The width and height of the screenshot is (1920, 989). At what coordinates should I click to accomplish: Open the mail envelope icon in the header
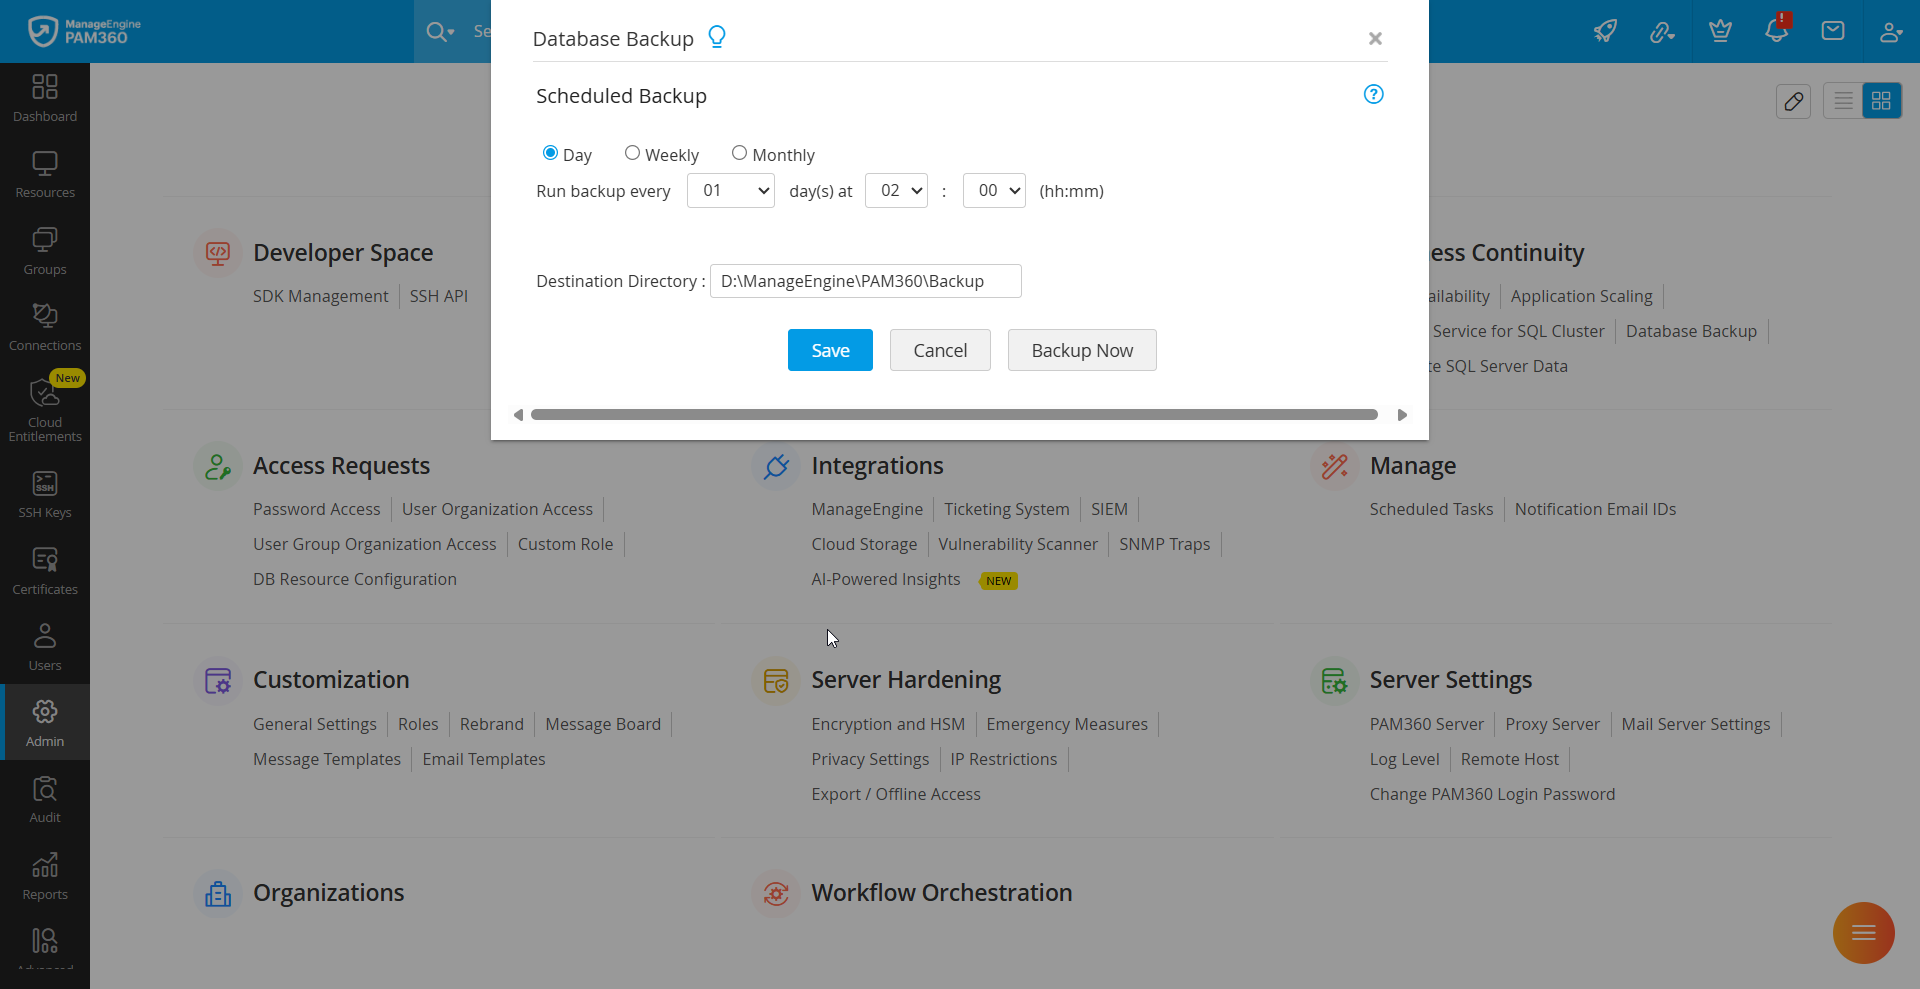tap(1833, 31)
